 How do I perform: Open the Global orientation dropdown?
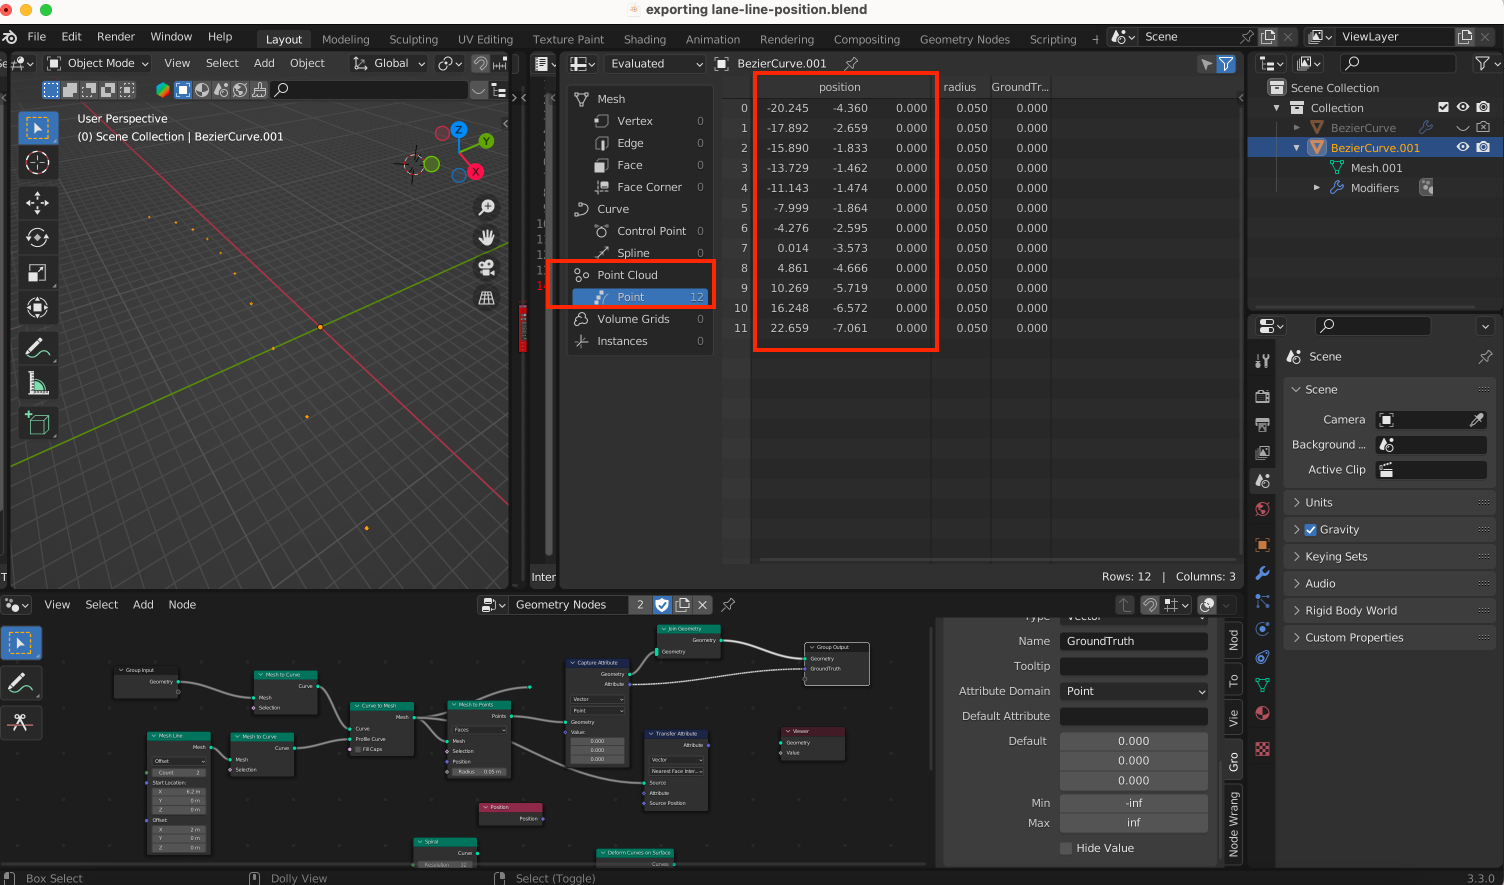coord(389,63)
